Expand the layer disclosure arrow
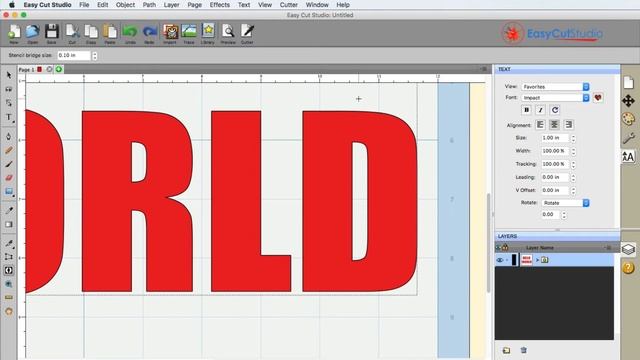Image resolution: width=640 pixels, height=360 pixels. pos(538,260)
